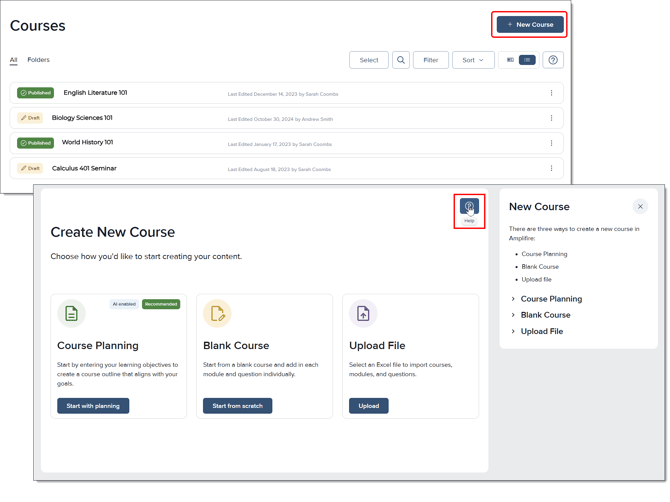The height and width of the screenshot is (502, 670).
Task: Click Upload file bullet in help panel
Action: (x=536, y=280)
